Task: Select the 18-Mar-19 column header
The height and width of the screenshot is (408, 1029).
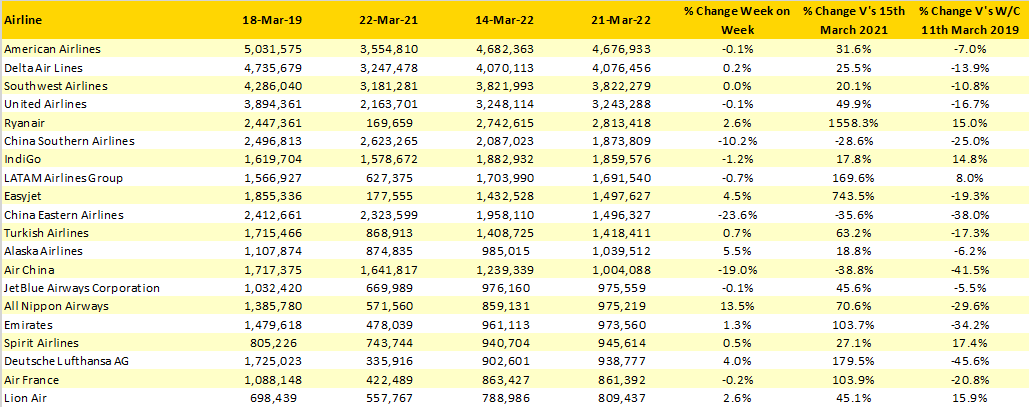Action: [264, 20]
